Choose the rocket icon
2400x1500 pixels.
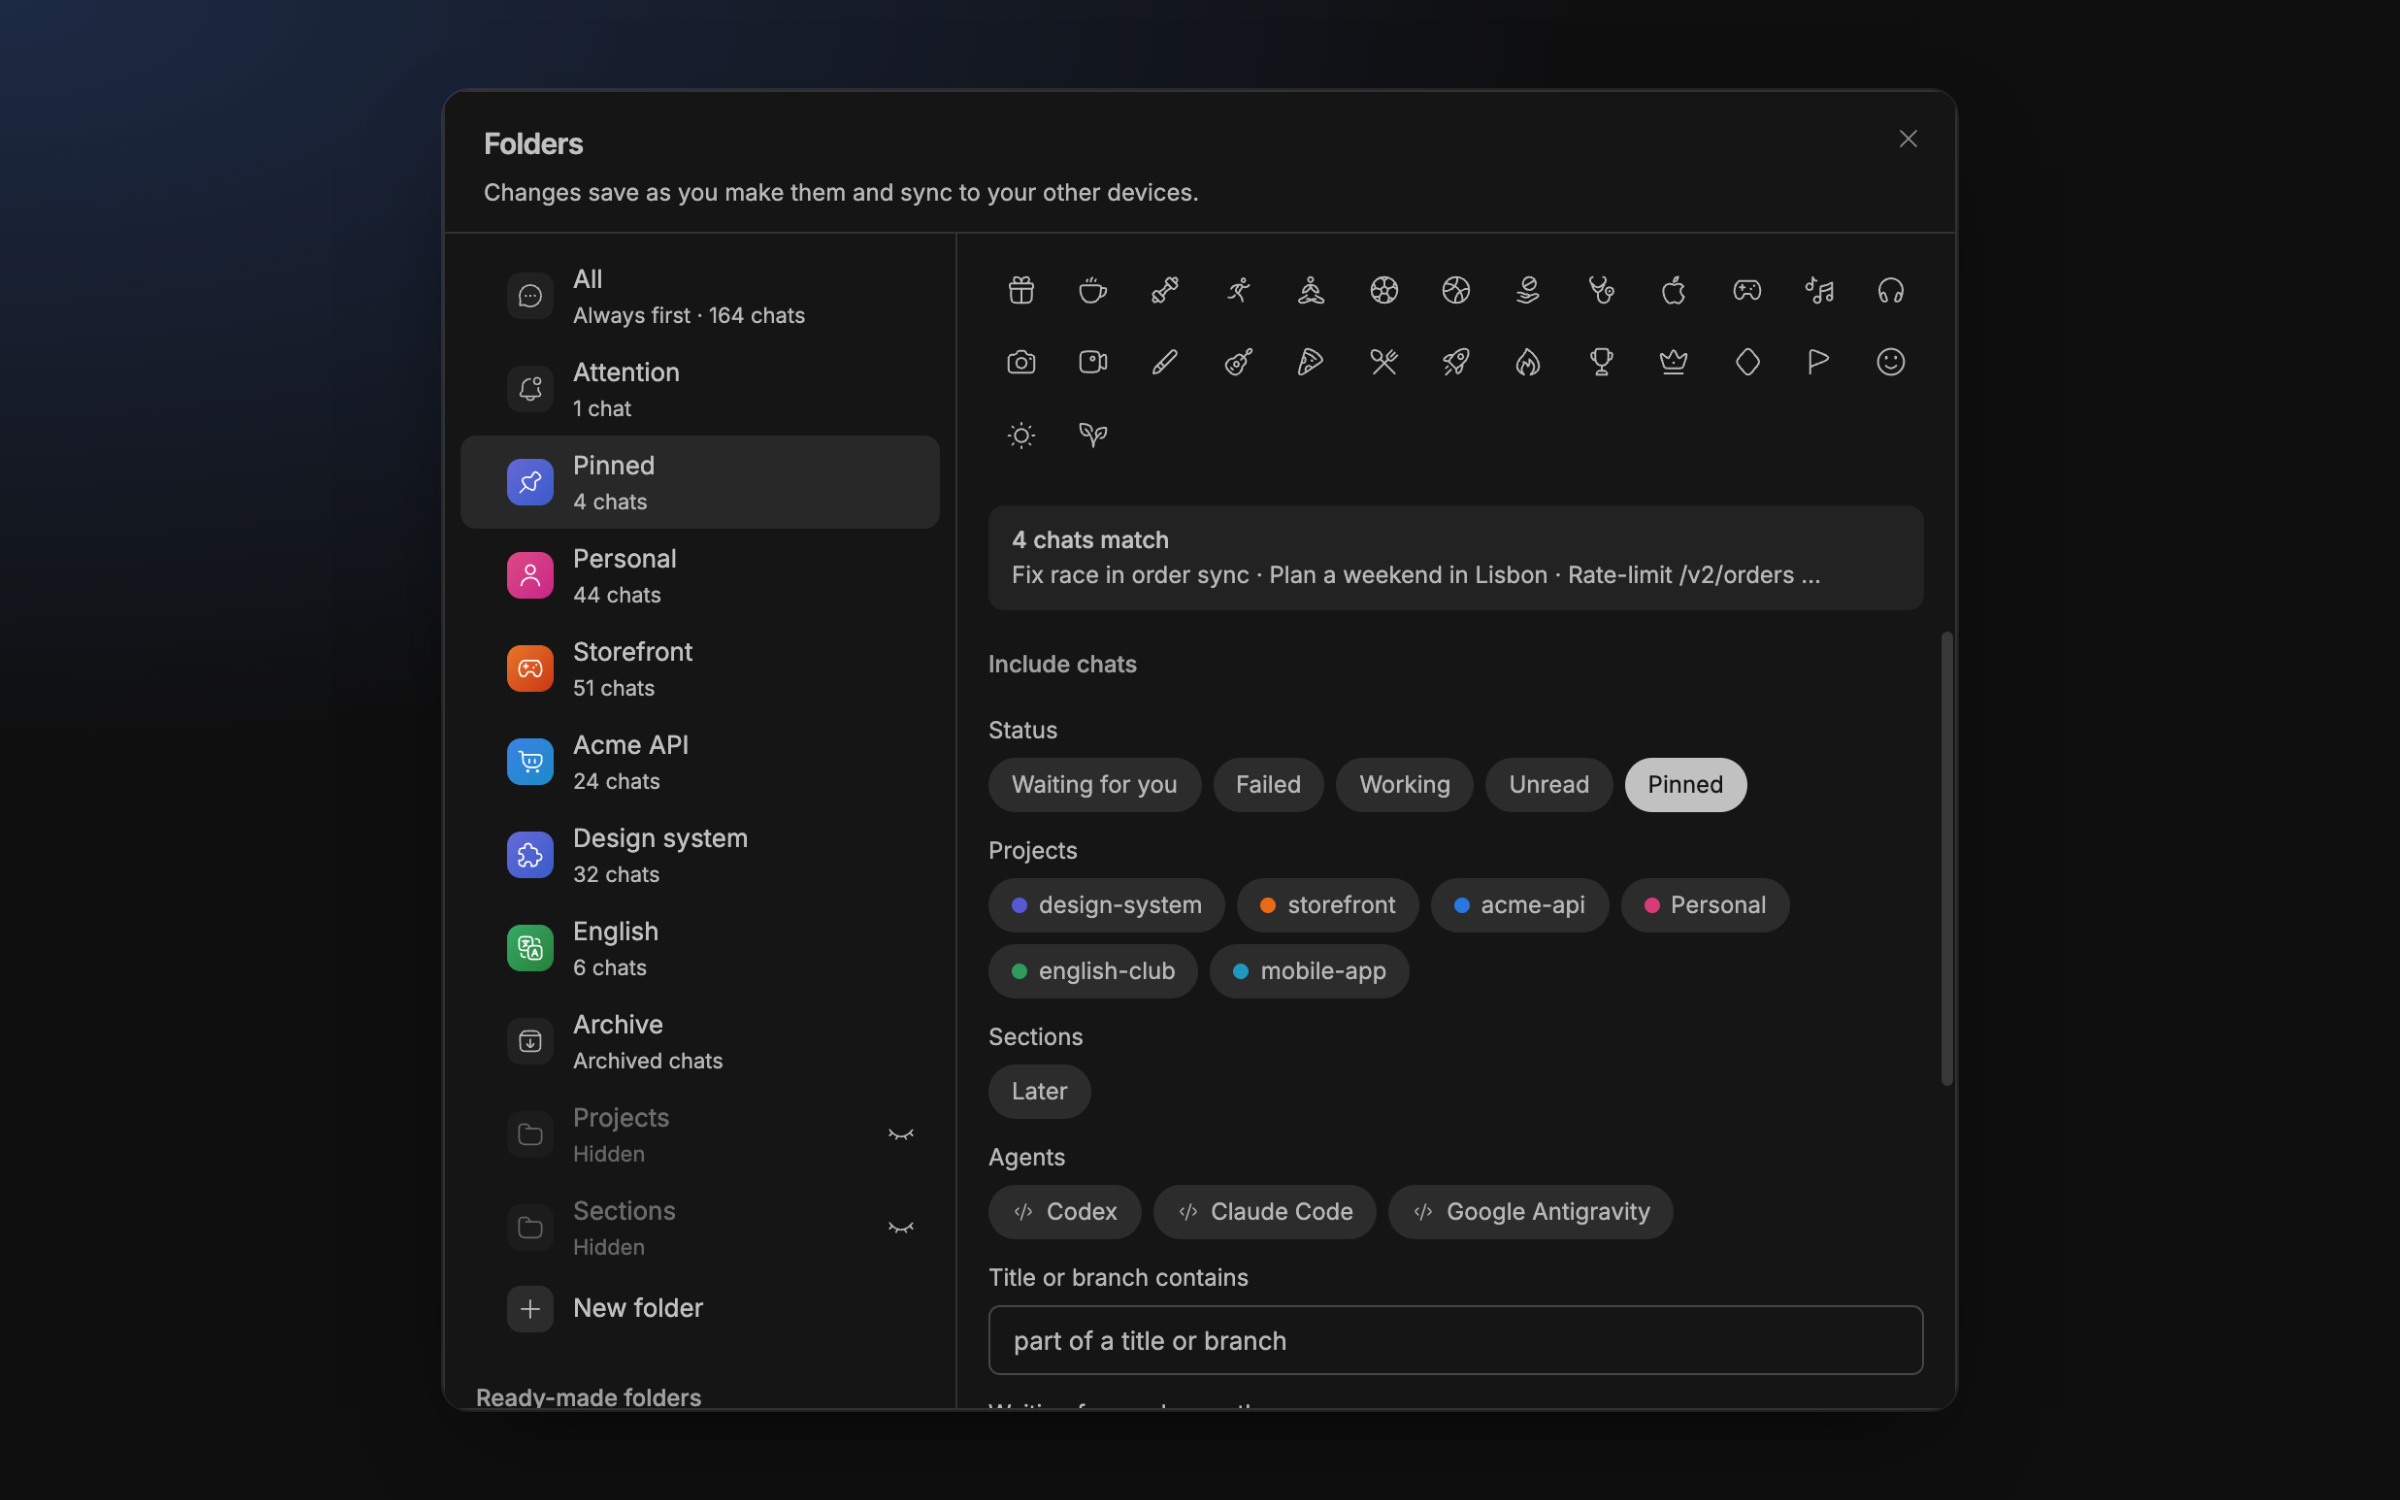pyautogui.click(x=1456, y=362)
